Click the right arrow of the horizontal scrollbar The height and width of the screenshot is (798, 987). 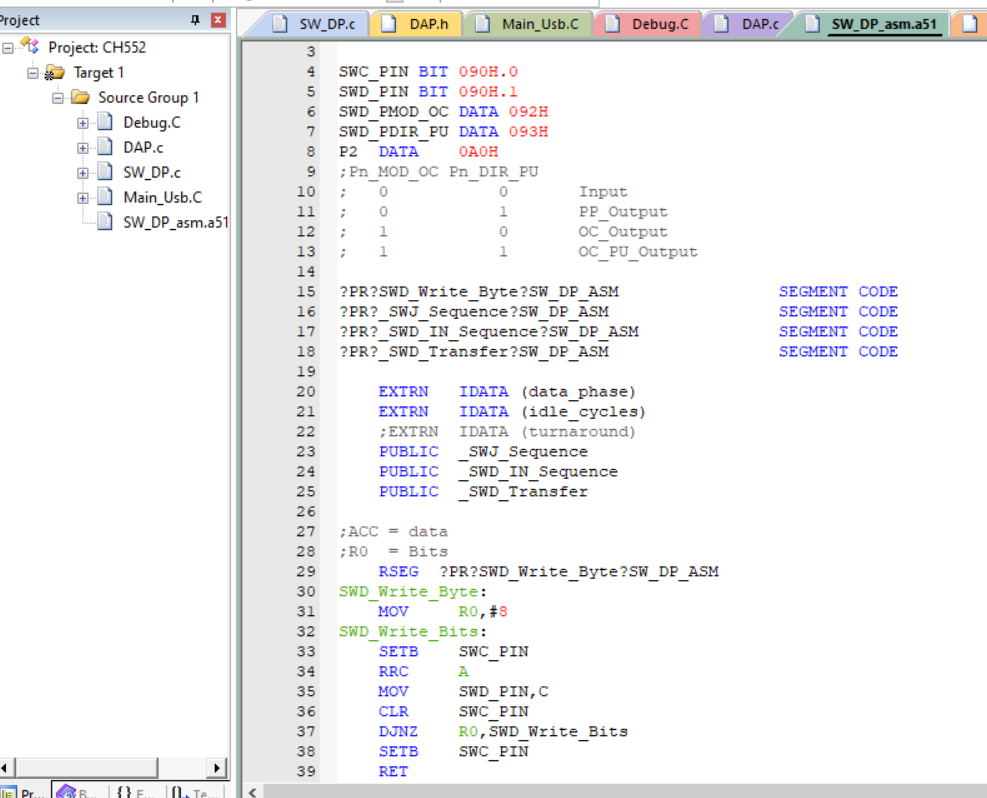(217, 769)
